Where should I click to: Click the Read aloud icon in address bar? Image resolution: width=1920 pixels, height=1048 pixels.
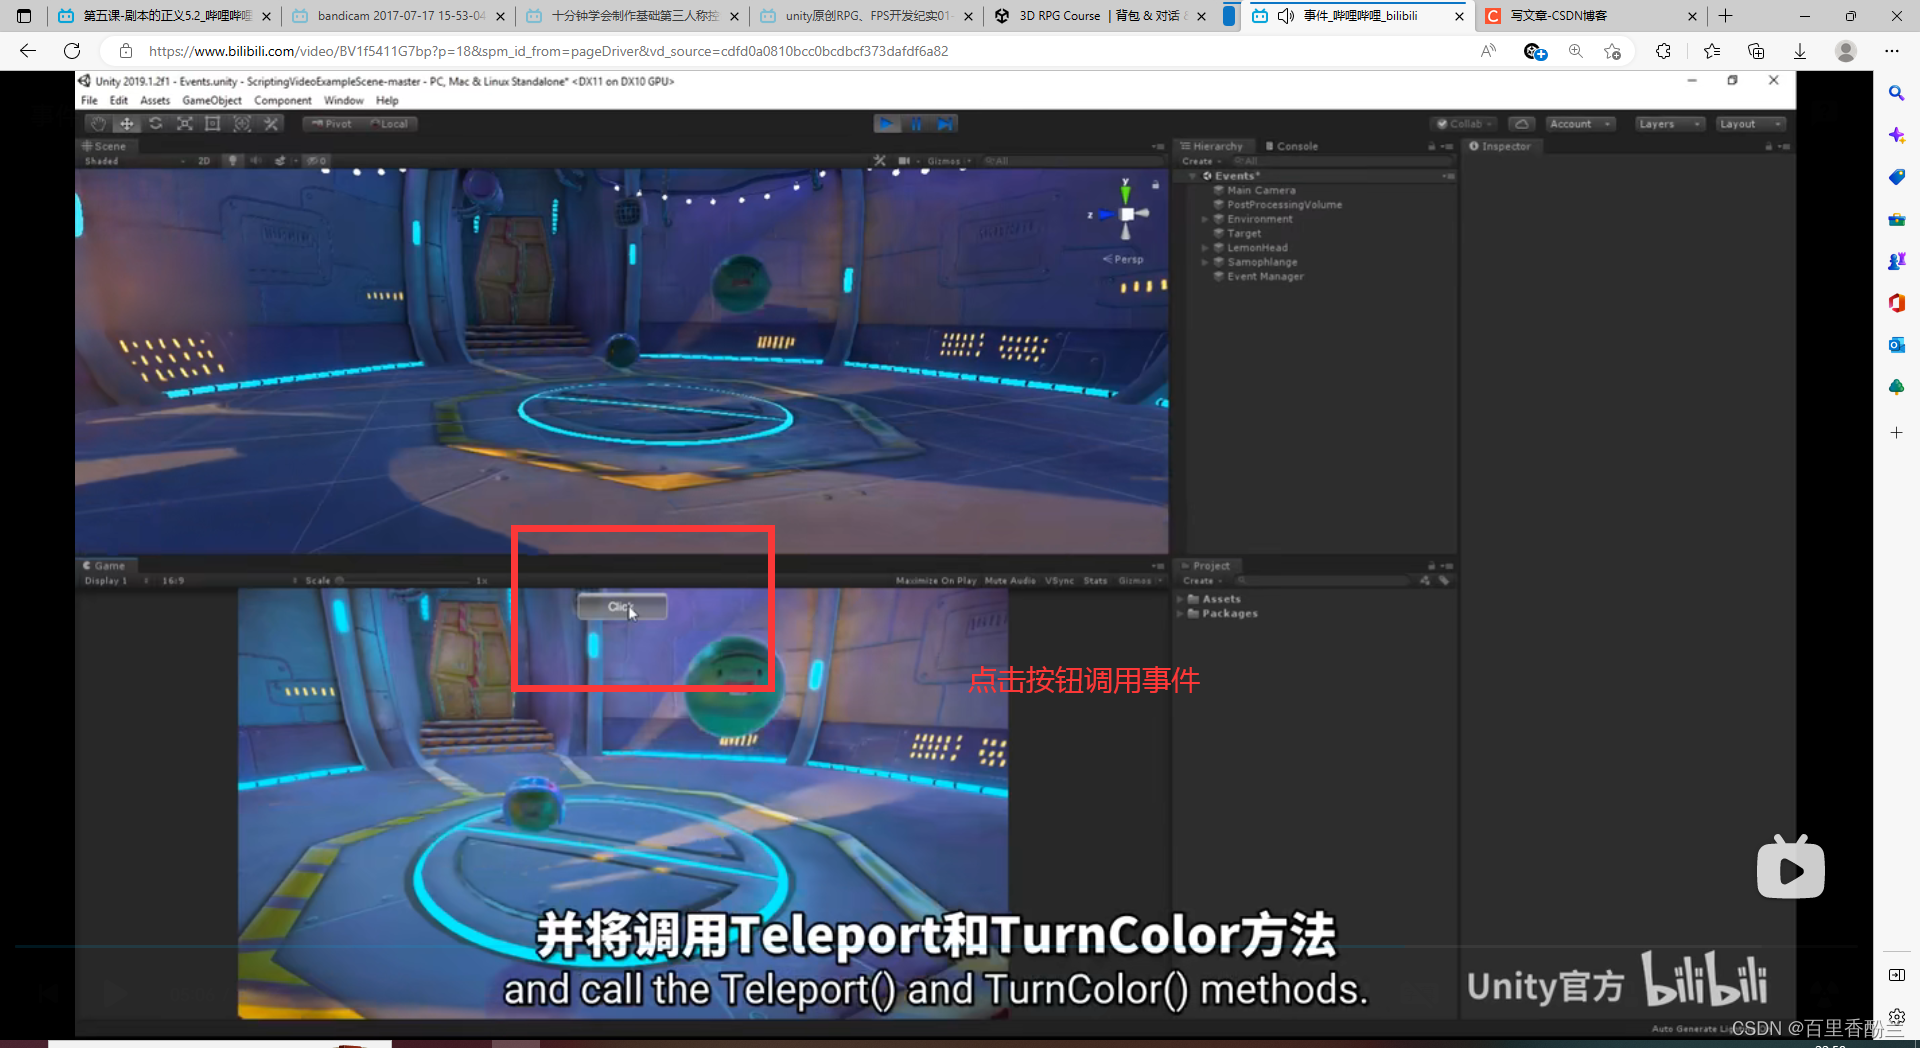[x=1489, y=51]
